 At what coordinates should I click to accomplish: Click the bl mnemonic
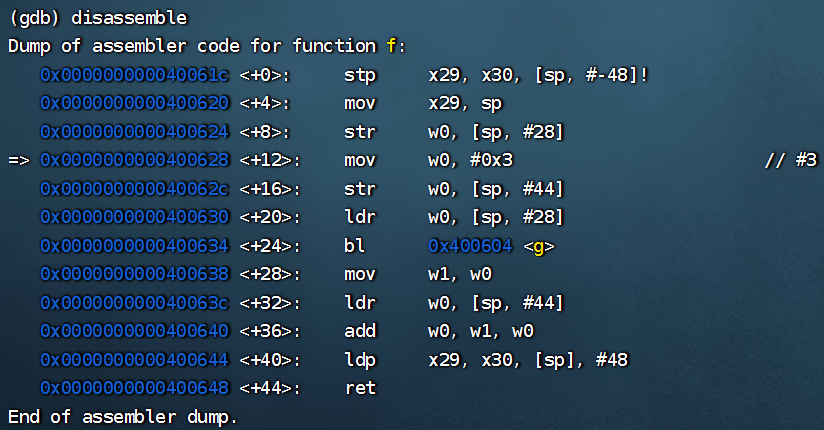click(355, 245)
